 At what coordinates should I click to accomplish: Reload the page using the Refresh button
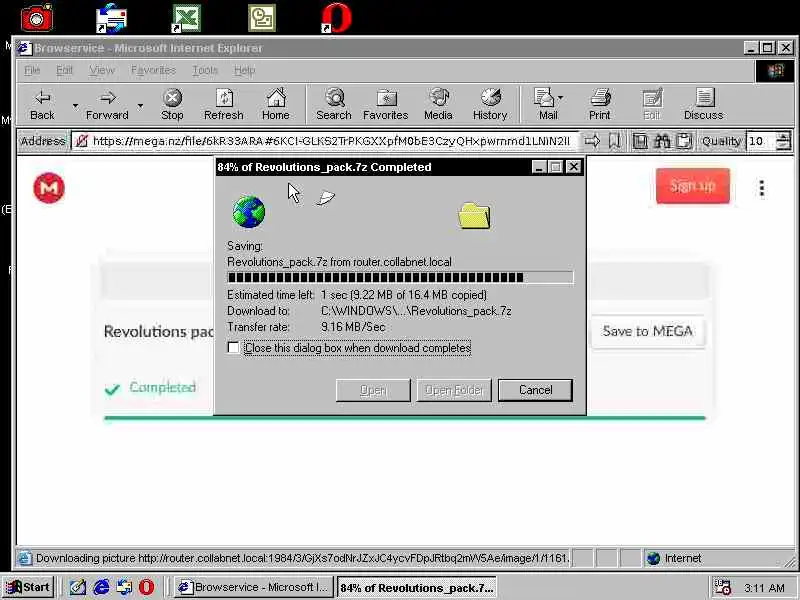223,105
